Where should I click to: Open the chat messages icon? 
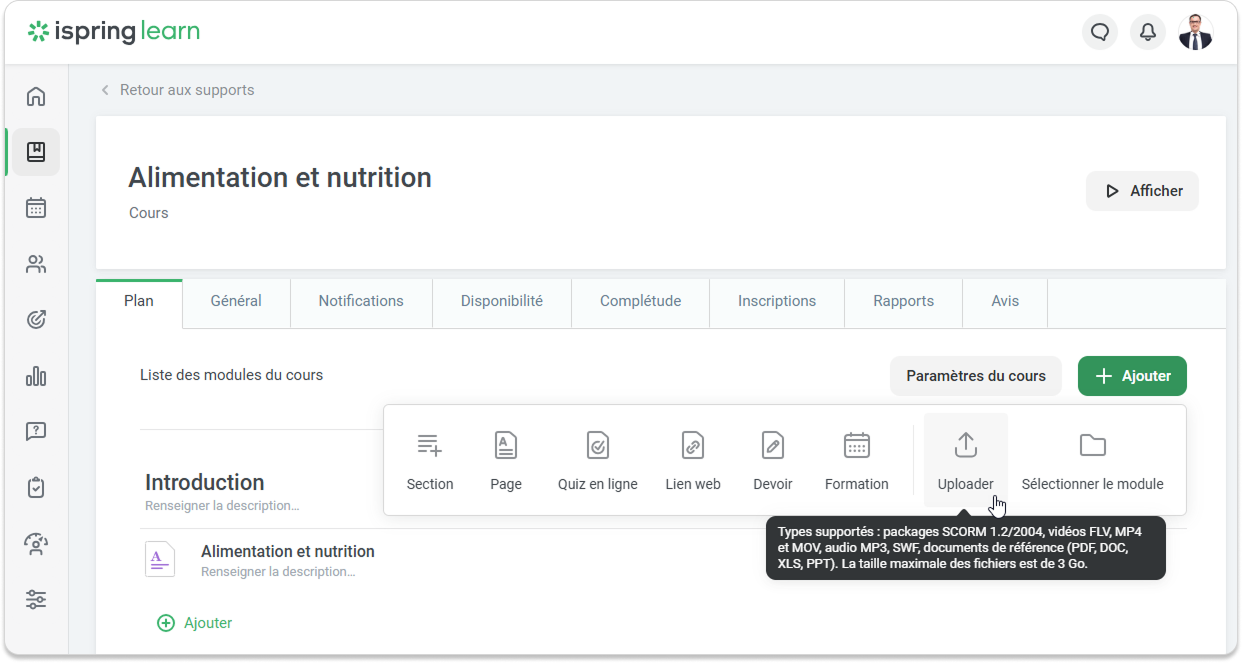pos(1100,33)
